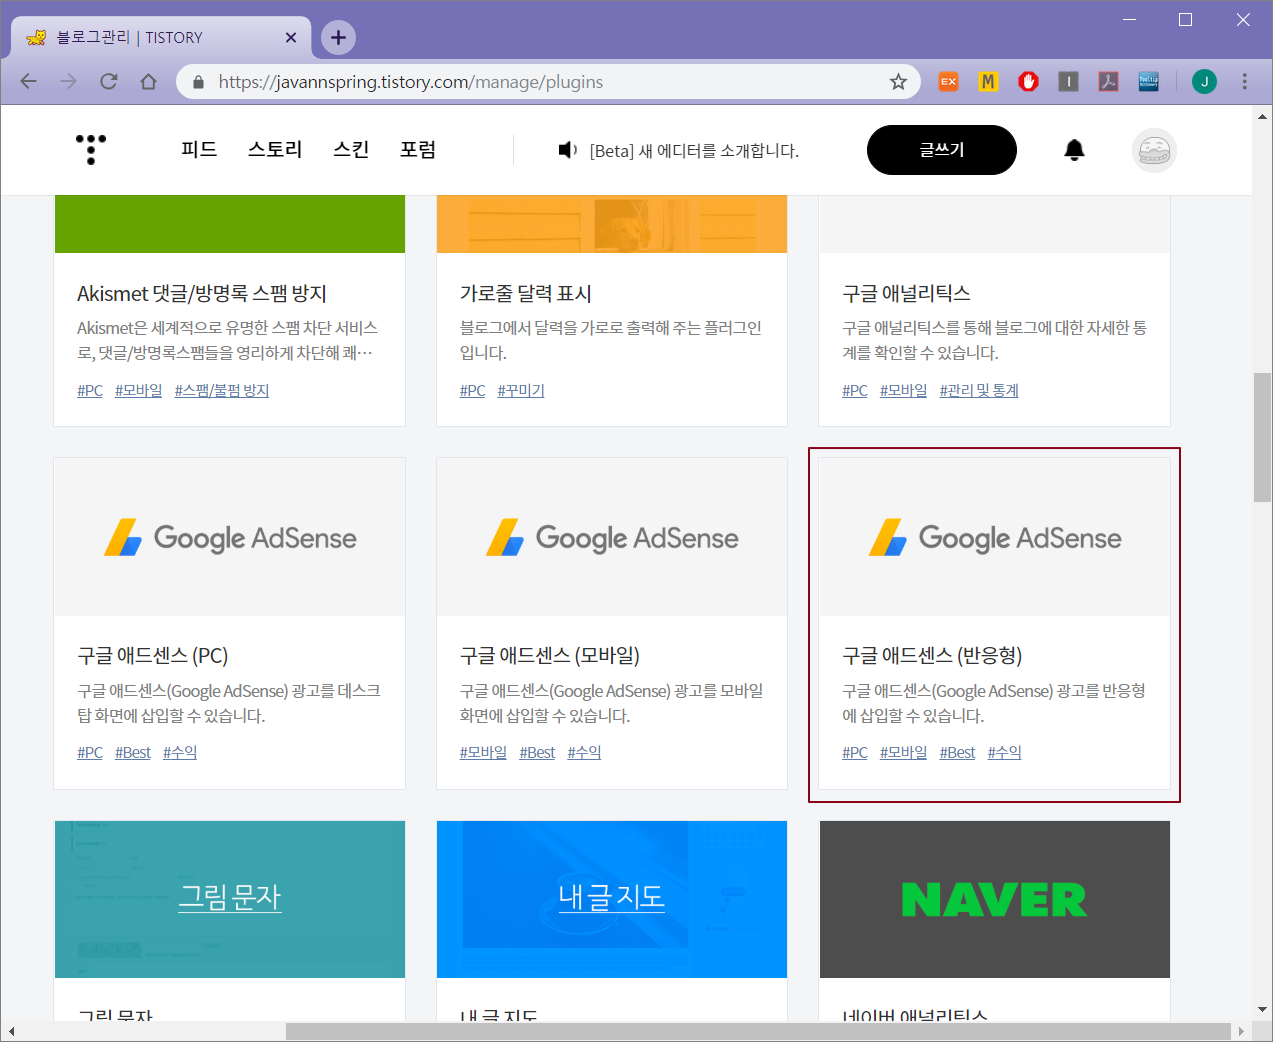1273x1042 pixels.
Task: Open the 구글 애널리틱스 plugin title
Action: pyautogui.click(x=906, y=294)
